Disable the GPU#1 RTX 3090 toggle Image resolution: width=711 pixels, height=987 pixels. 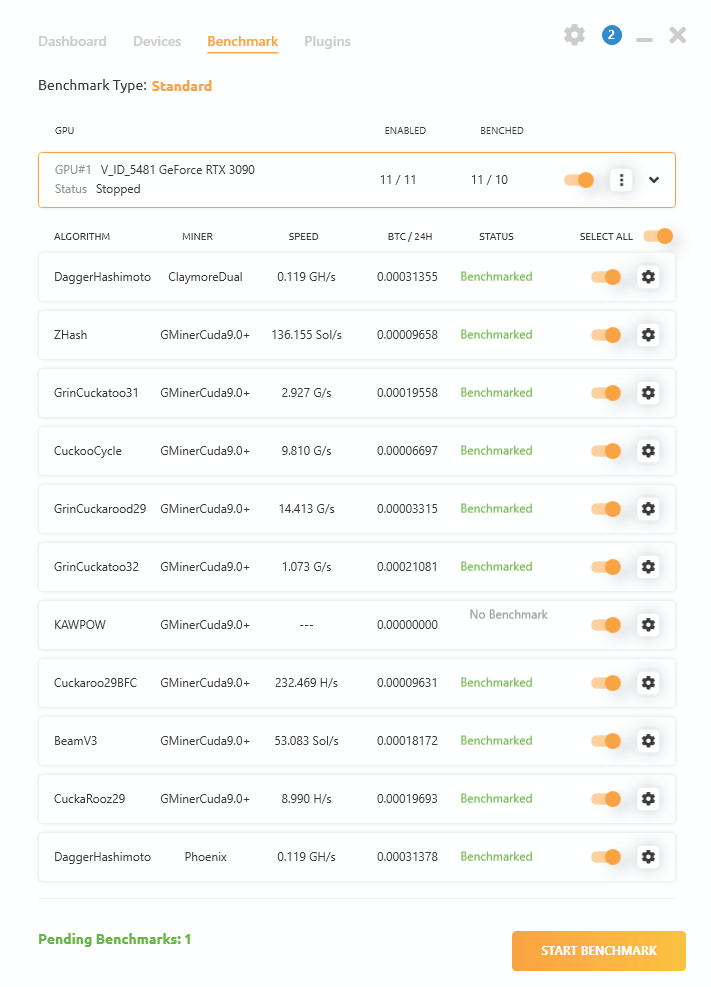point(579,180)
